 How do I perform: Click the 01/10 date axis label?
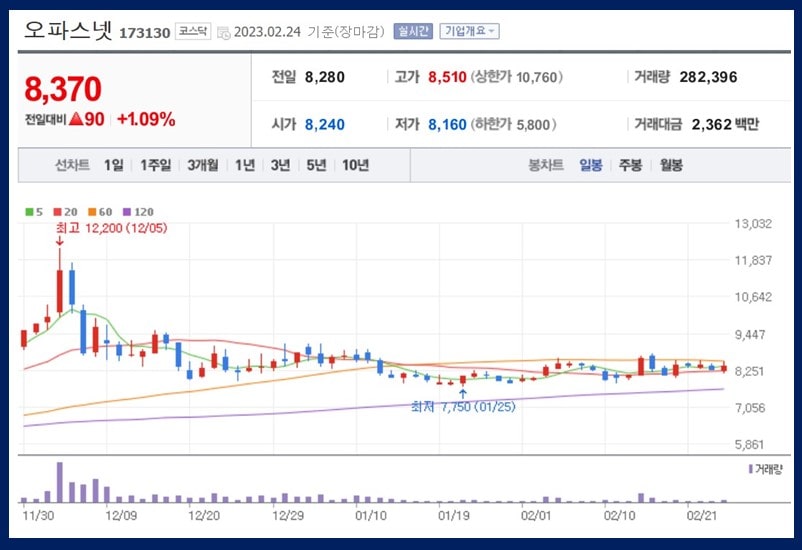click(x=371, y=515)
